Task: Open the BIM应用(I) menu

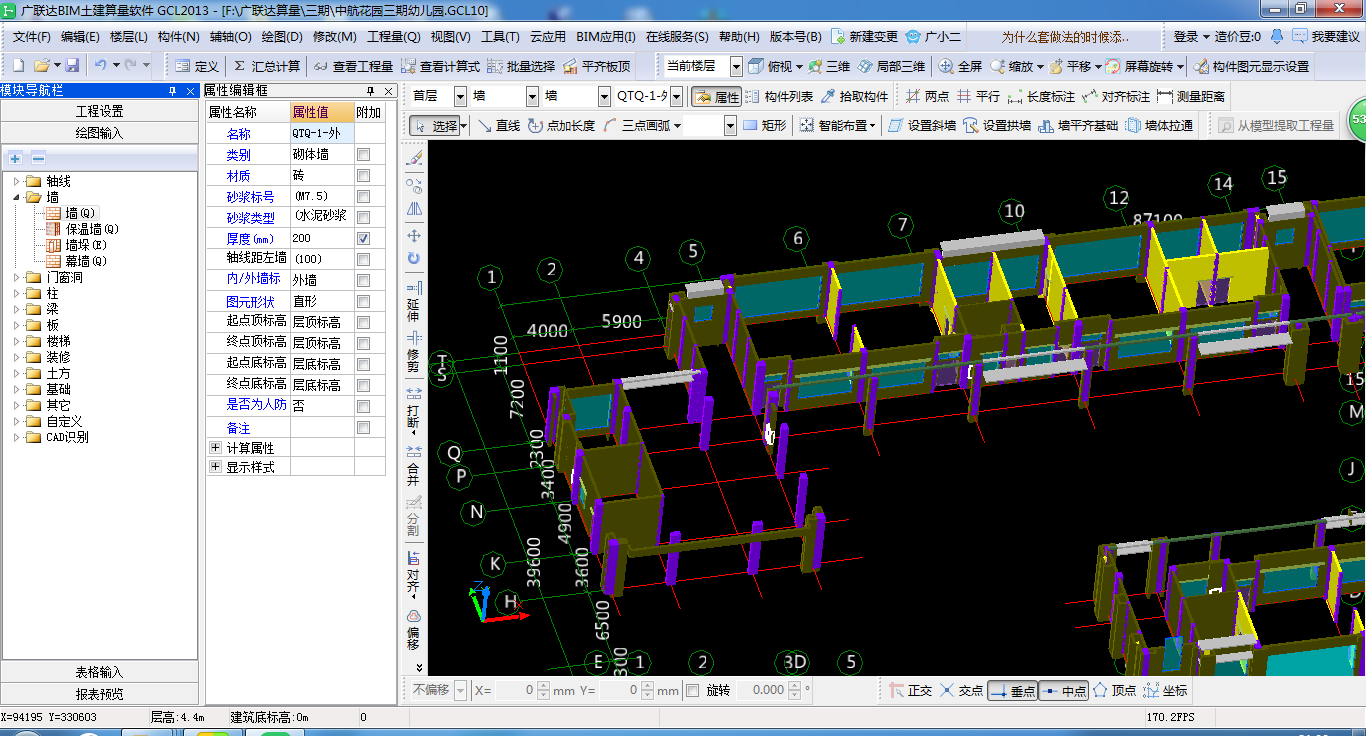Action: point(606,37)
